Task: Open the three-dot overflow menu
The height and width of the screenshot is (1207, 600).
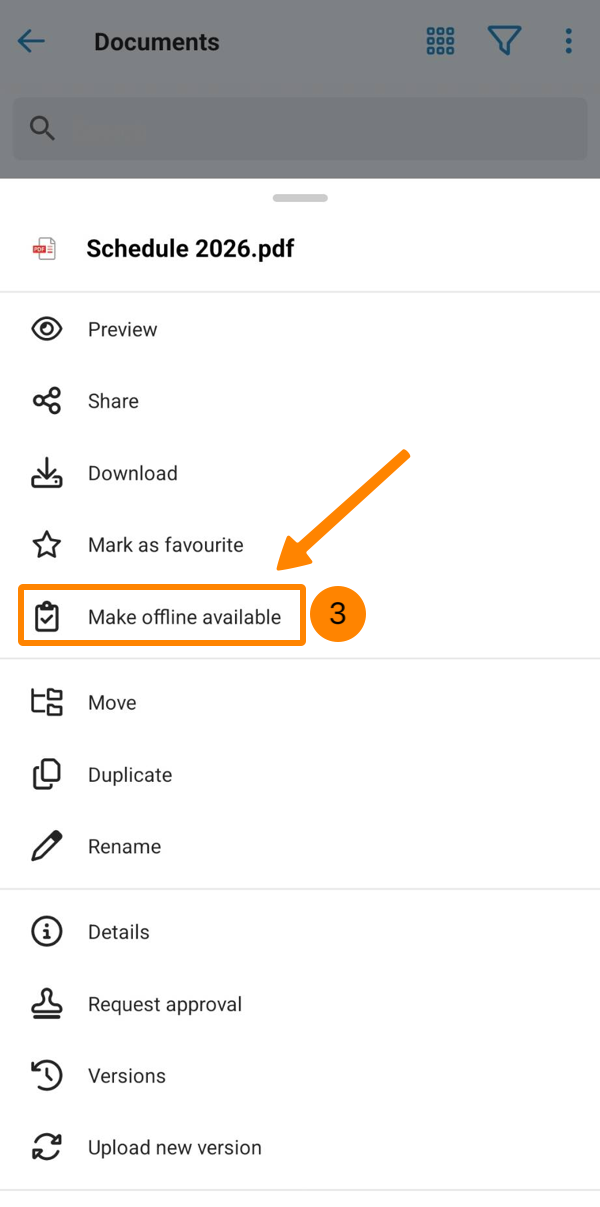Action: pyautogui.click(x=568, y=41)
